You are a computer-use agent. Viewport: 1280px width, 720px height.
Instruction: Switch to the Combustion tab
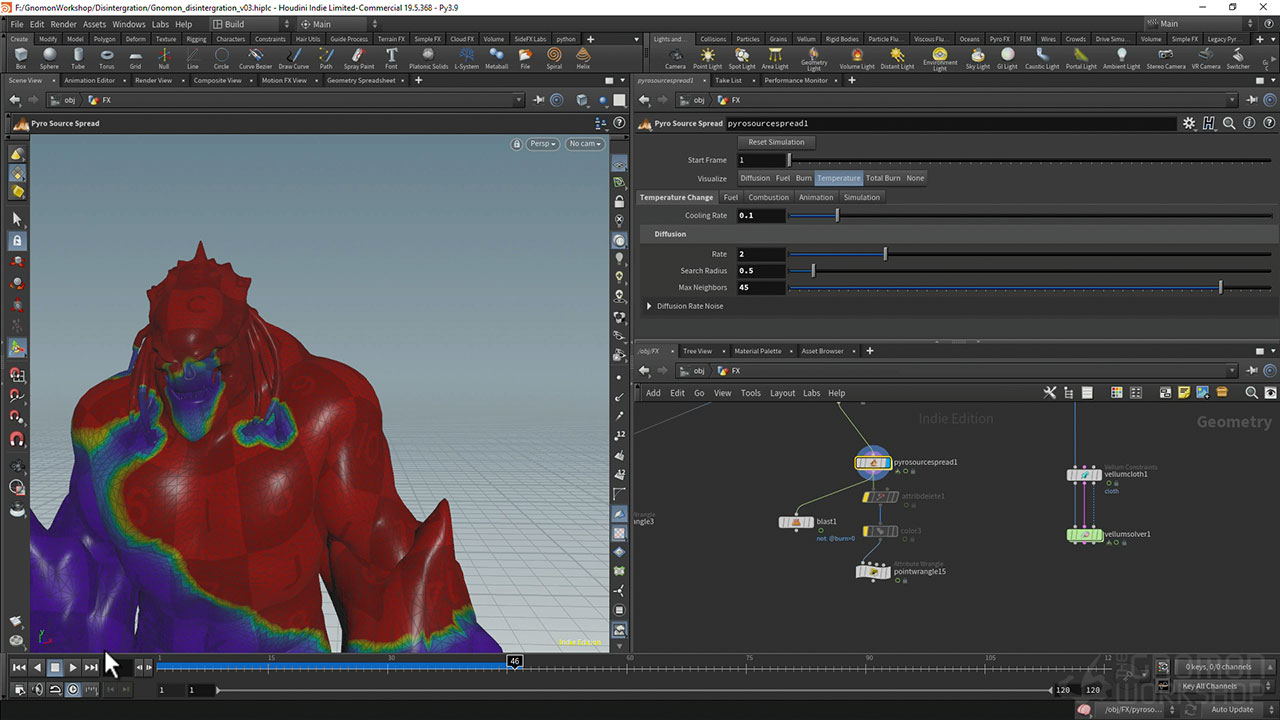coord(768,197)
